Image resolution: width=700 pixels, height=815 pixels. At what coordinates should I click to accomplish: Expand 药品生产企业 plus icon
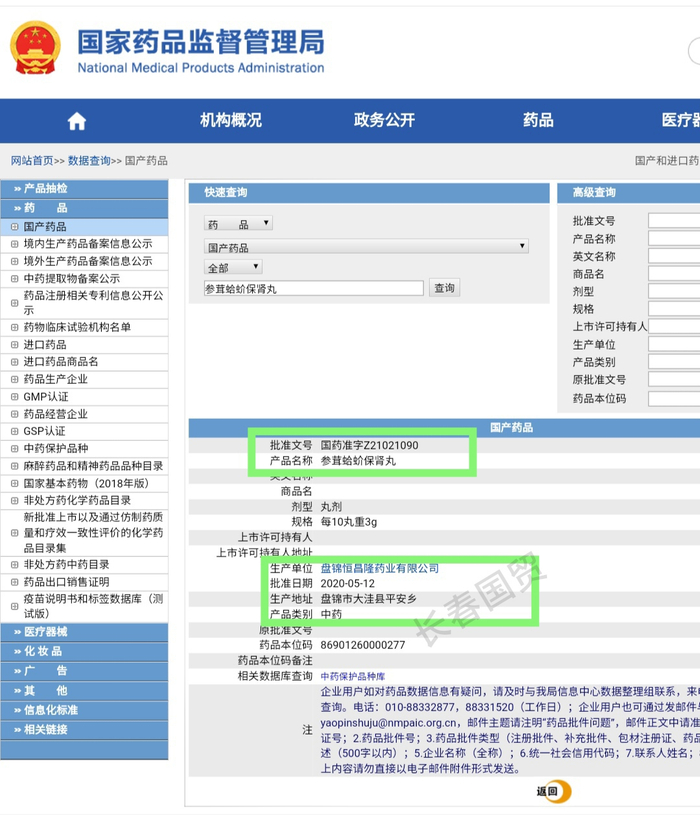click(15, 379)
